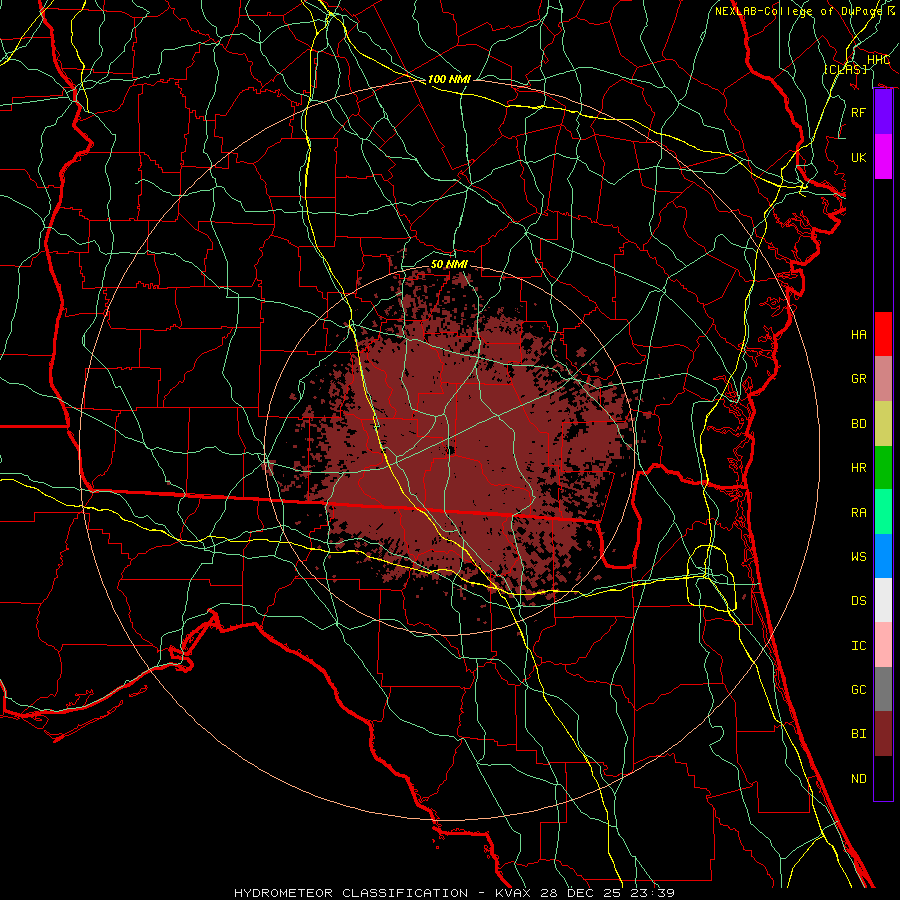Viewport: 900px width, 900px height.
Task: Click the purple RF color swatch
Action: tap(883, 112)
